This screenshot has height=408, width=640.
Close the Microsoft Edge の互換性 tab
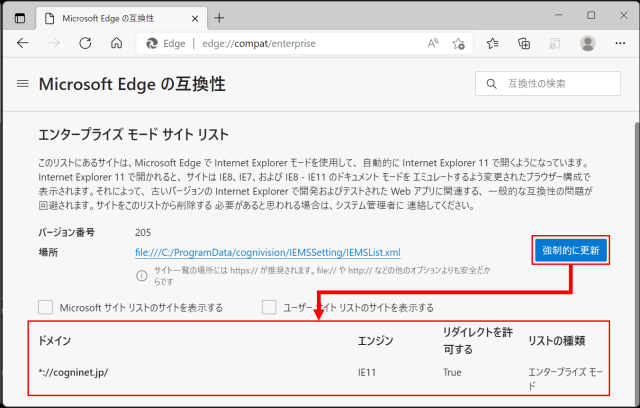pos(195,18)
